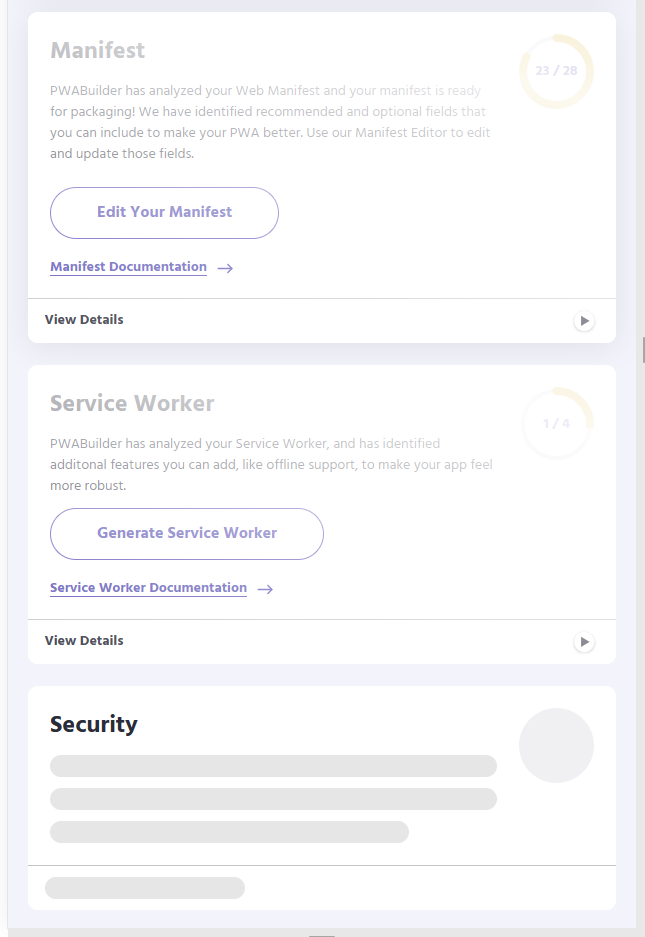Click the play-style expand icon on Service Worker card
Viewport: 645px width, 937px height.
click(x=584, y=642)
